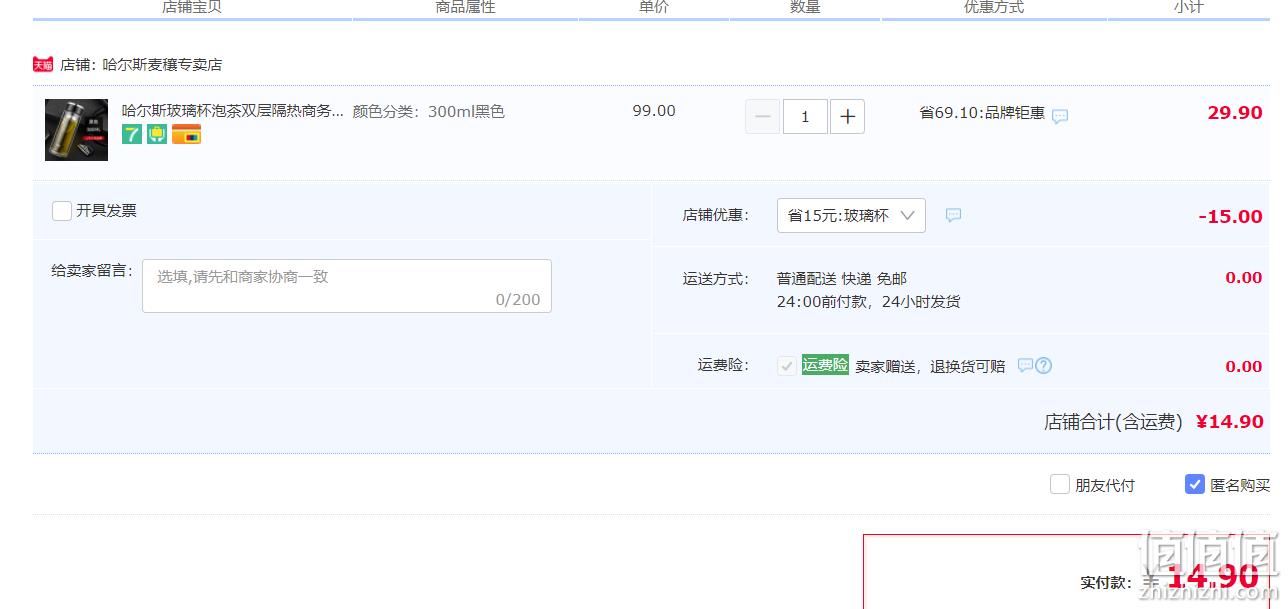Click the 卖家赠送, 退换货可赔 insurance text
1288x609 pixels.
click(x=930, y=367)
